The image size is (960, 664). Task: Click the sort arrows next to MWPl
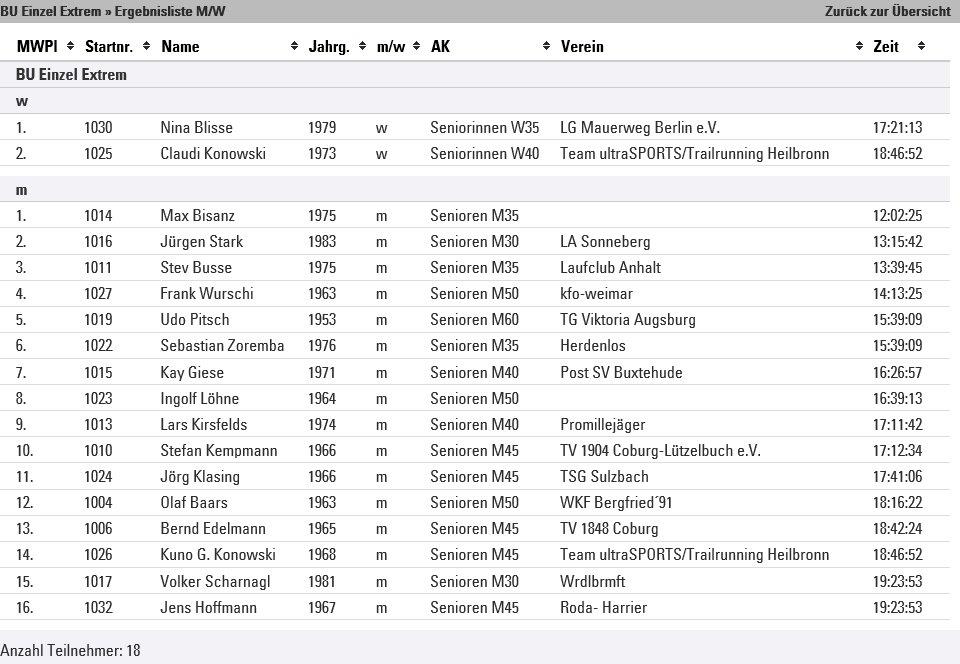[71, 46]
